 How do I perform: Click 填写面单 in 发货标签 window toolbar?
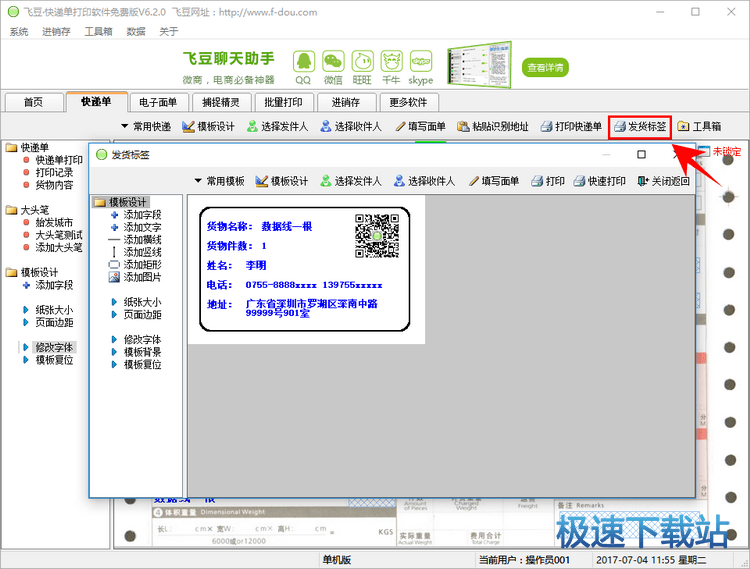tap(494, 181)
